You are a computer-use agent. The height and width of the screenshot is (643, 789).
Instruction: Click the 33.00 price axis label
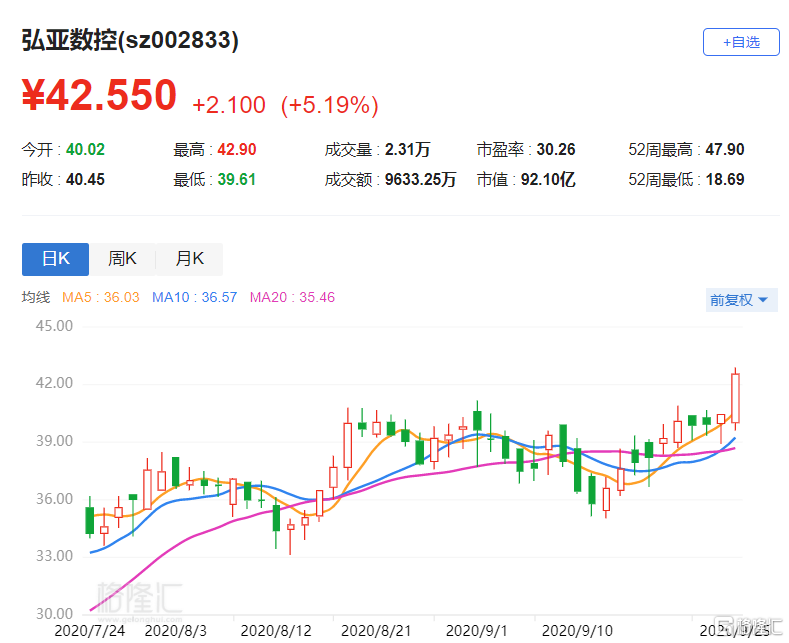coord(54,556)
